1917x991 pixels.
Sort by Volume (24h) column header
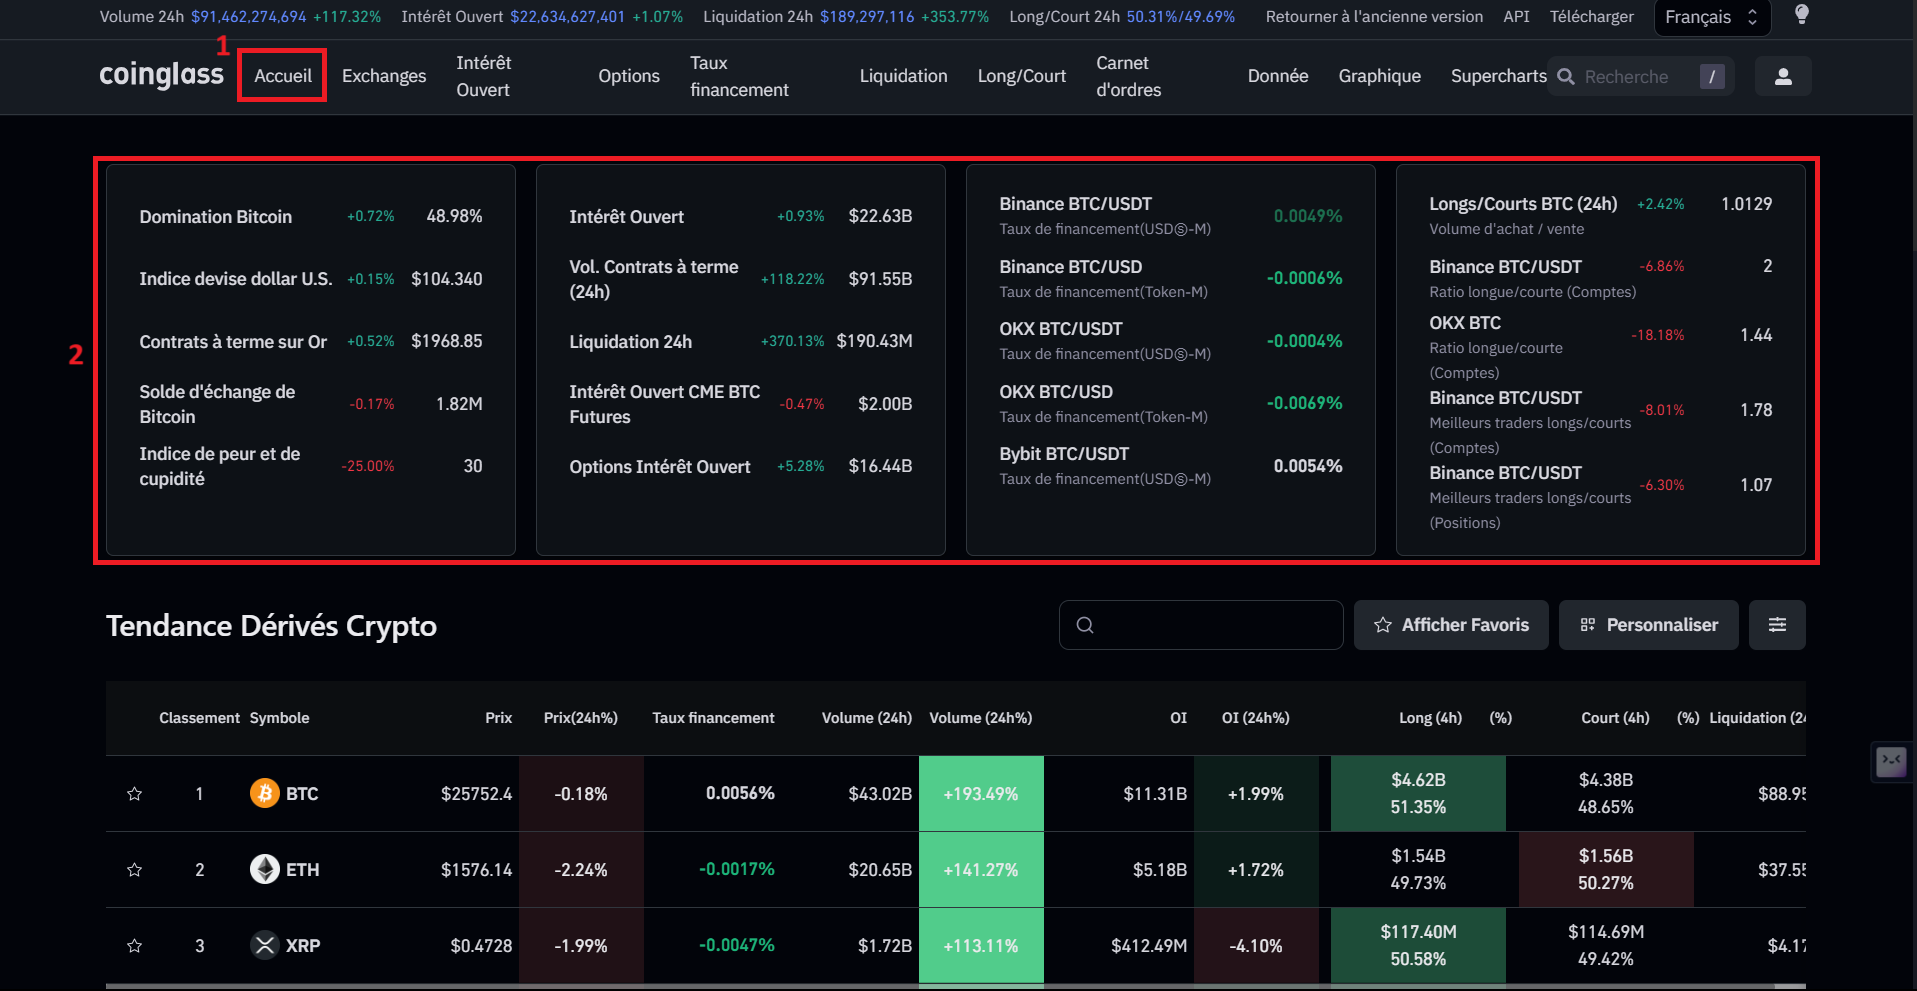(867, 718)
